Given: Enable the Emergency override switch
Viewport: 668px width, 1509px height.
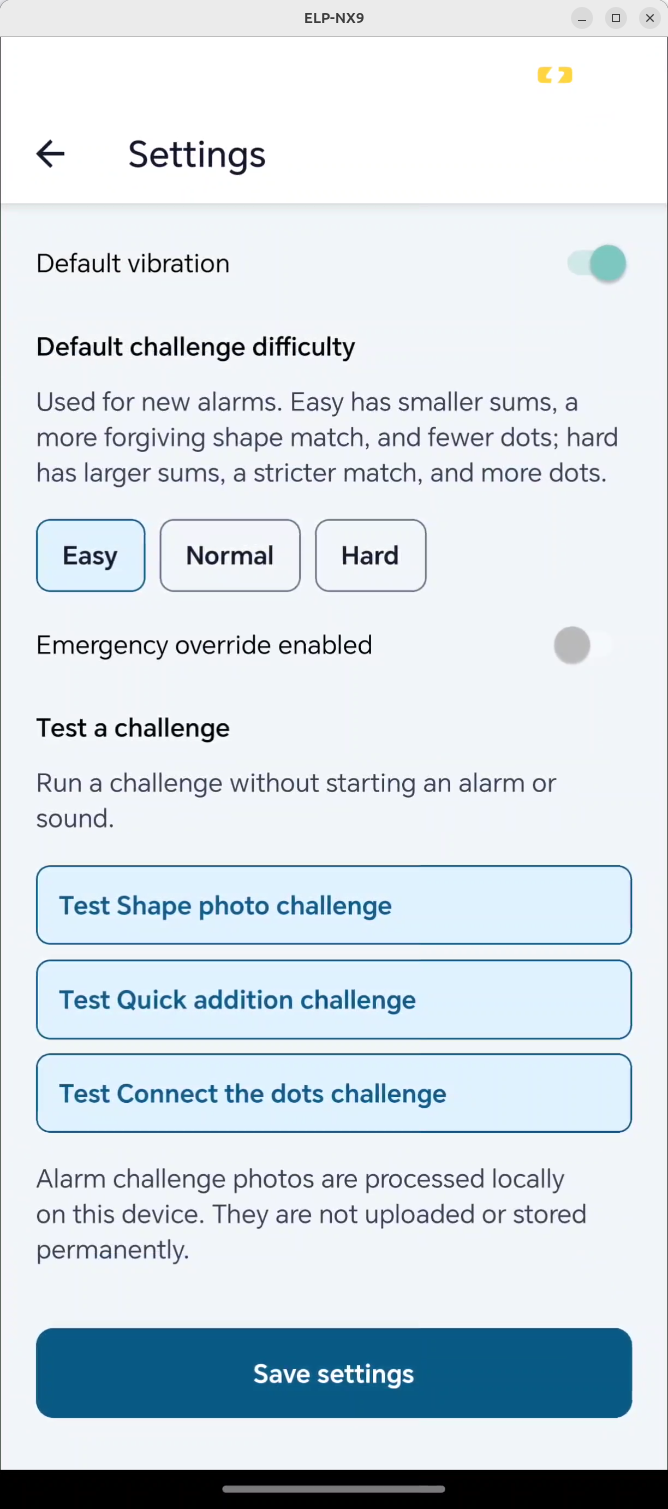Looking at the screenshot, I should (x=585, y=645).
